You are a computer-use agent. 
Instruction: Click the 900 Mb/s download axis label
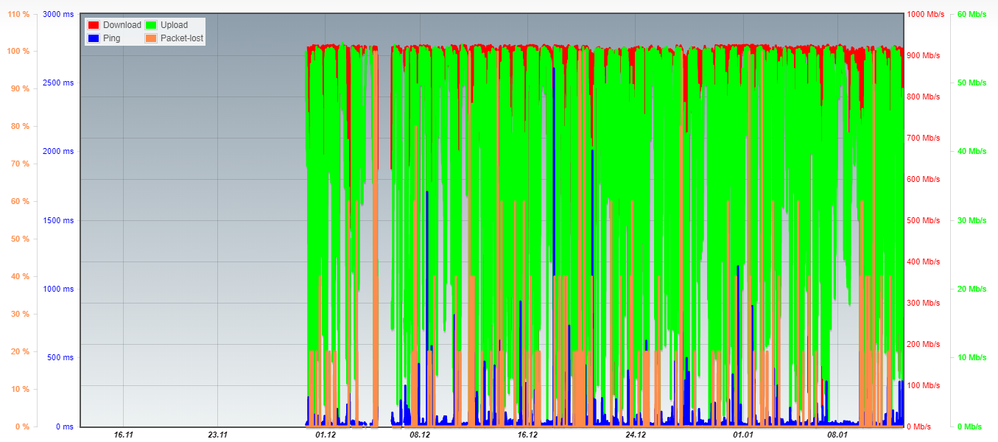[x=924, y=55]
